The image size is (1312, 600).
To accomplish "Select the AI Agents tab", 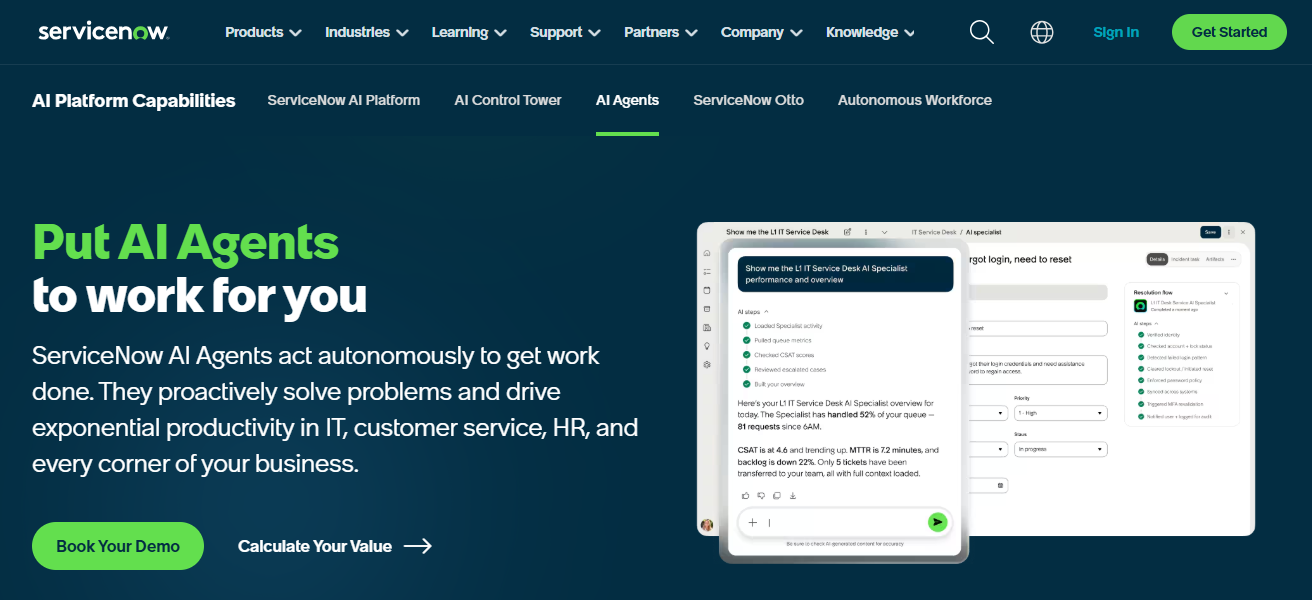I will click(627, 100).
